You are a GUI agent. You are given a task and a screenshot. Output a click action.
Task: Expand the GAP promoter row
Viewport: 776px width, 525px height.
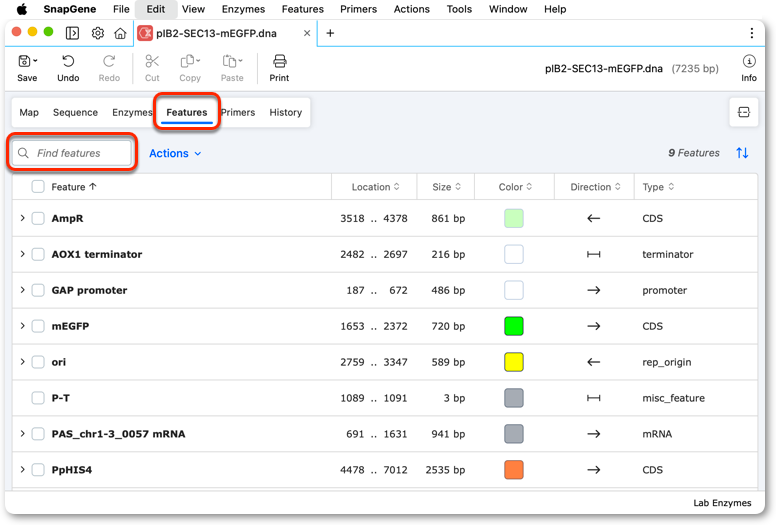22,290
